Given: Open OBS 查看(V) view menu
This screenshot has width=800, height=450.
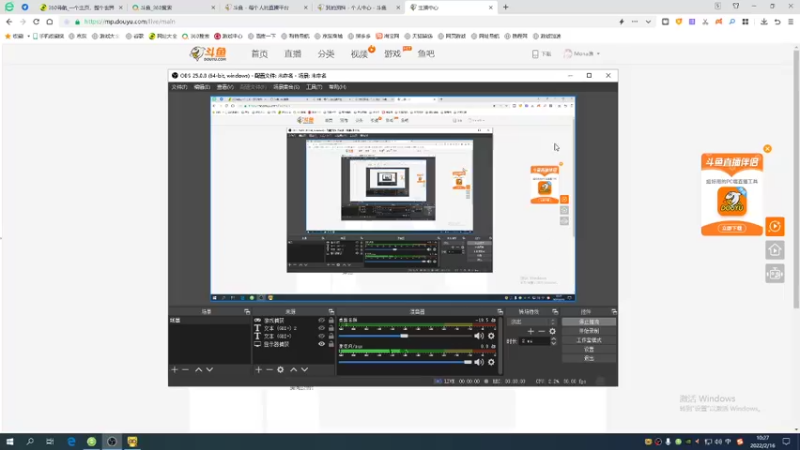Looking at the screenshot, I should pyautogui.click(x=225, y=87).
